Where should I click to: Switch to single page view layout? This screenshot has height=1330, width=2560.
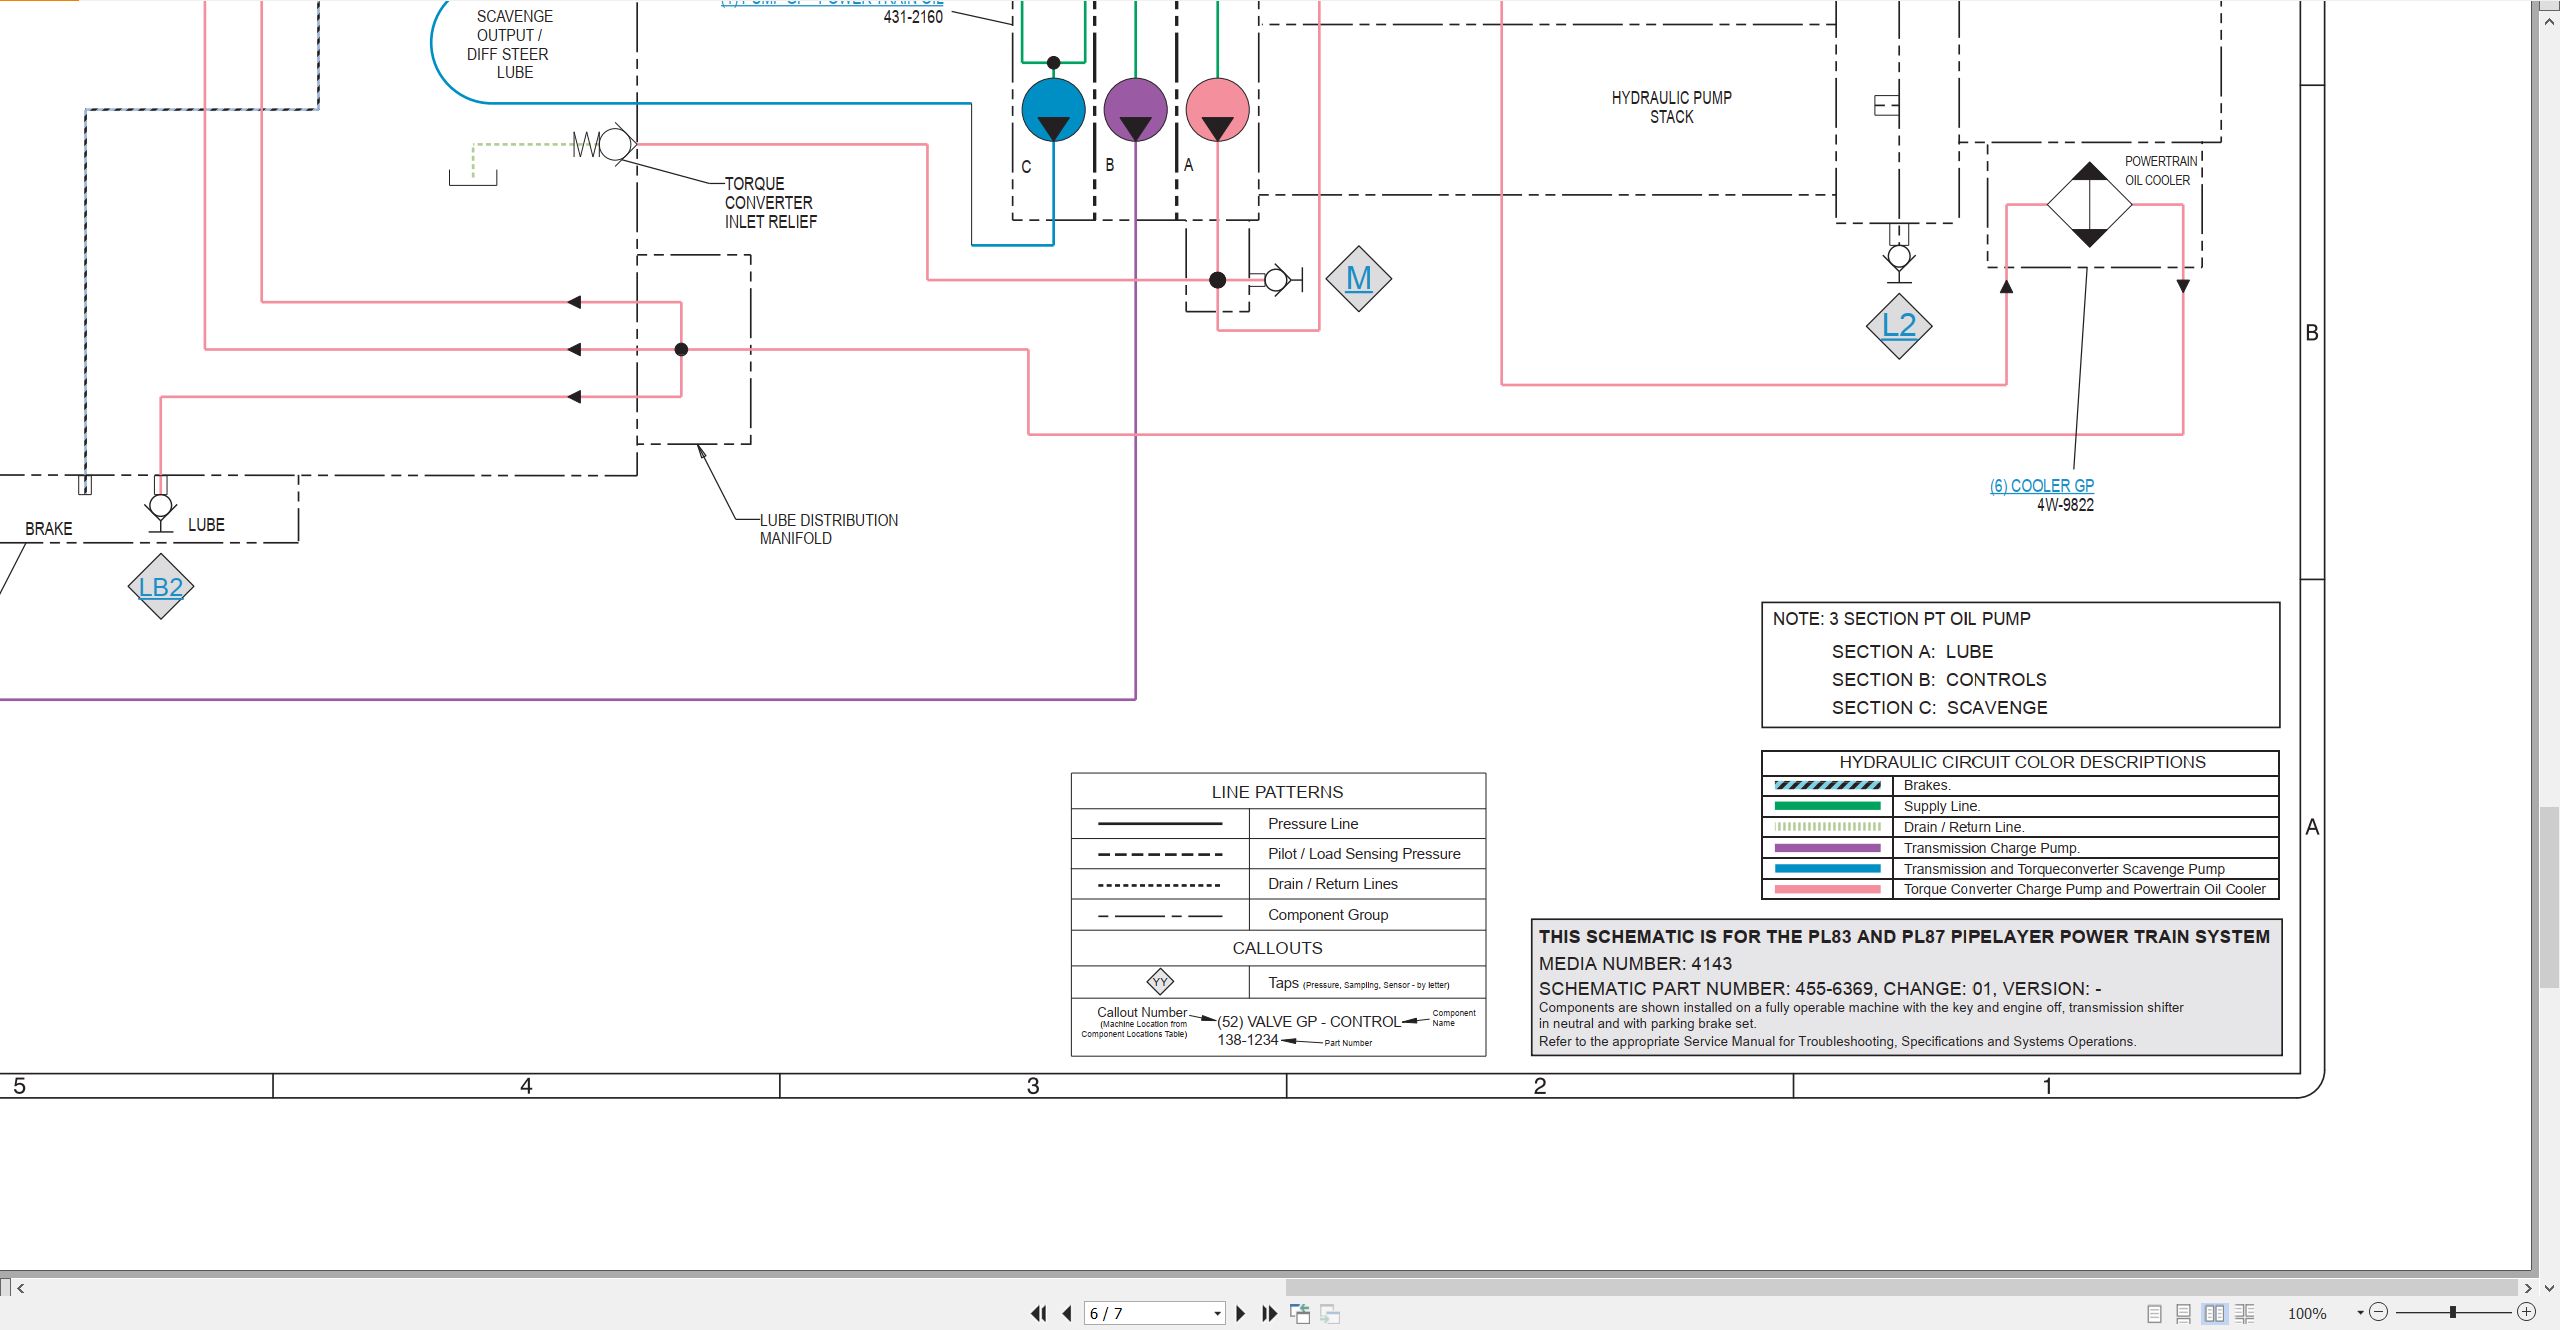[x=2154, y=1313]
